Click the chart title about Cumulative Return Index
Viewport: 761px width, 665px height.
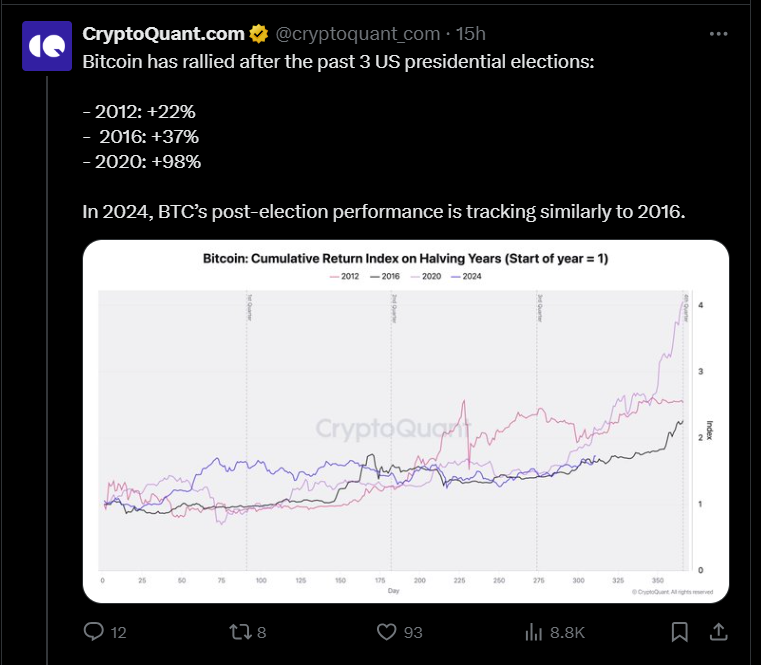pyautogui.click(x=405, y=259)
